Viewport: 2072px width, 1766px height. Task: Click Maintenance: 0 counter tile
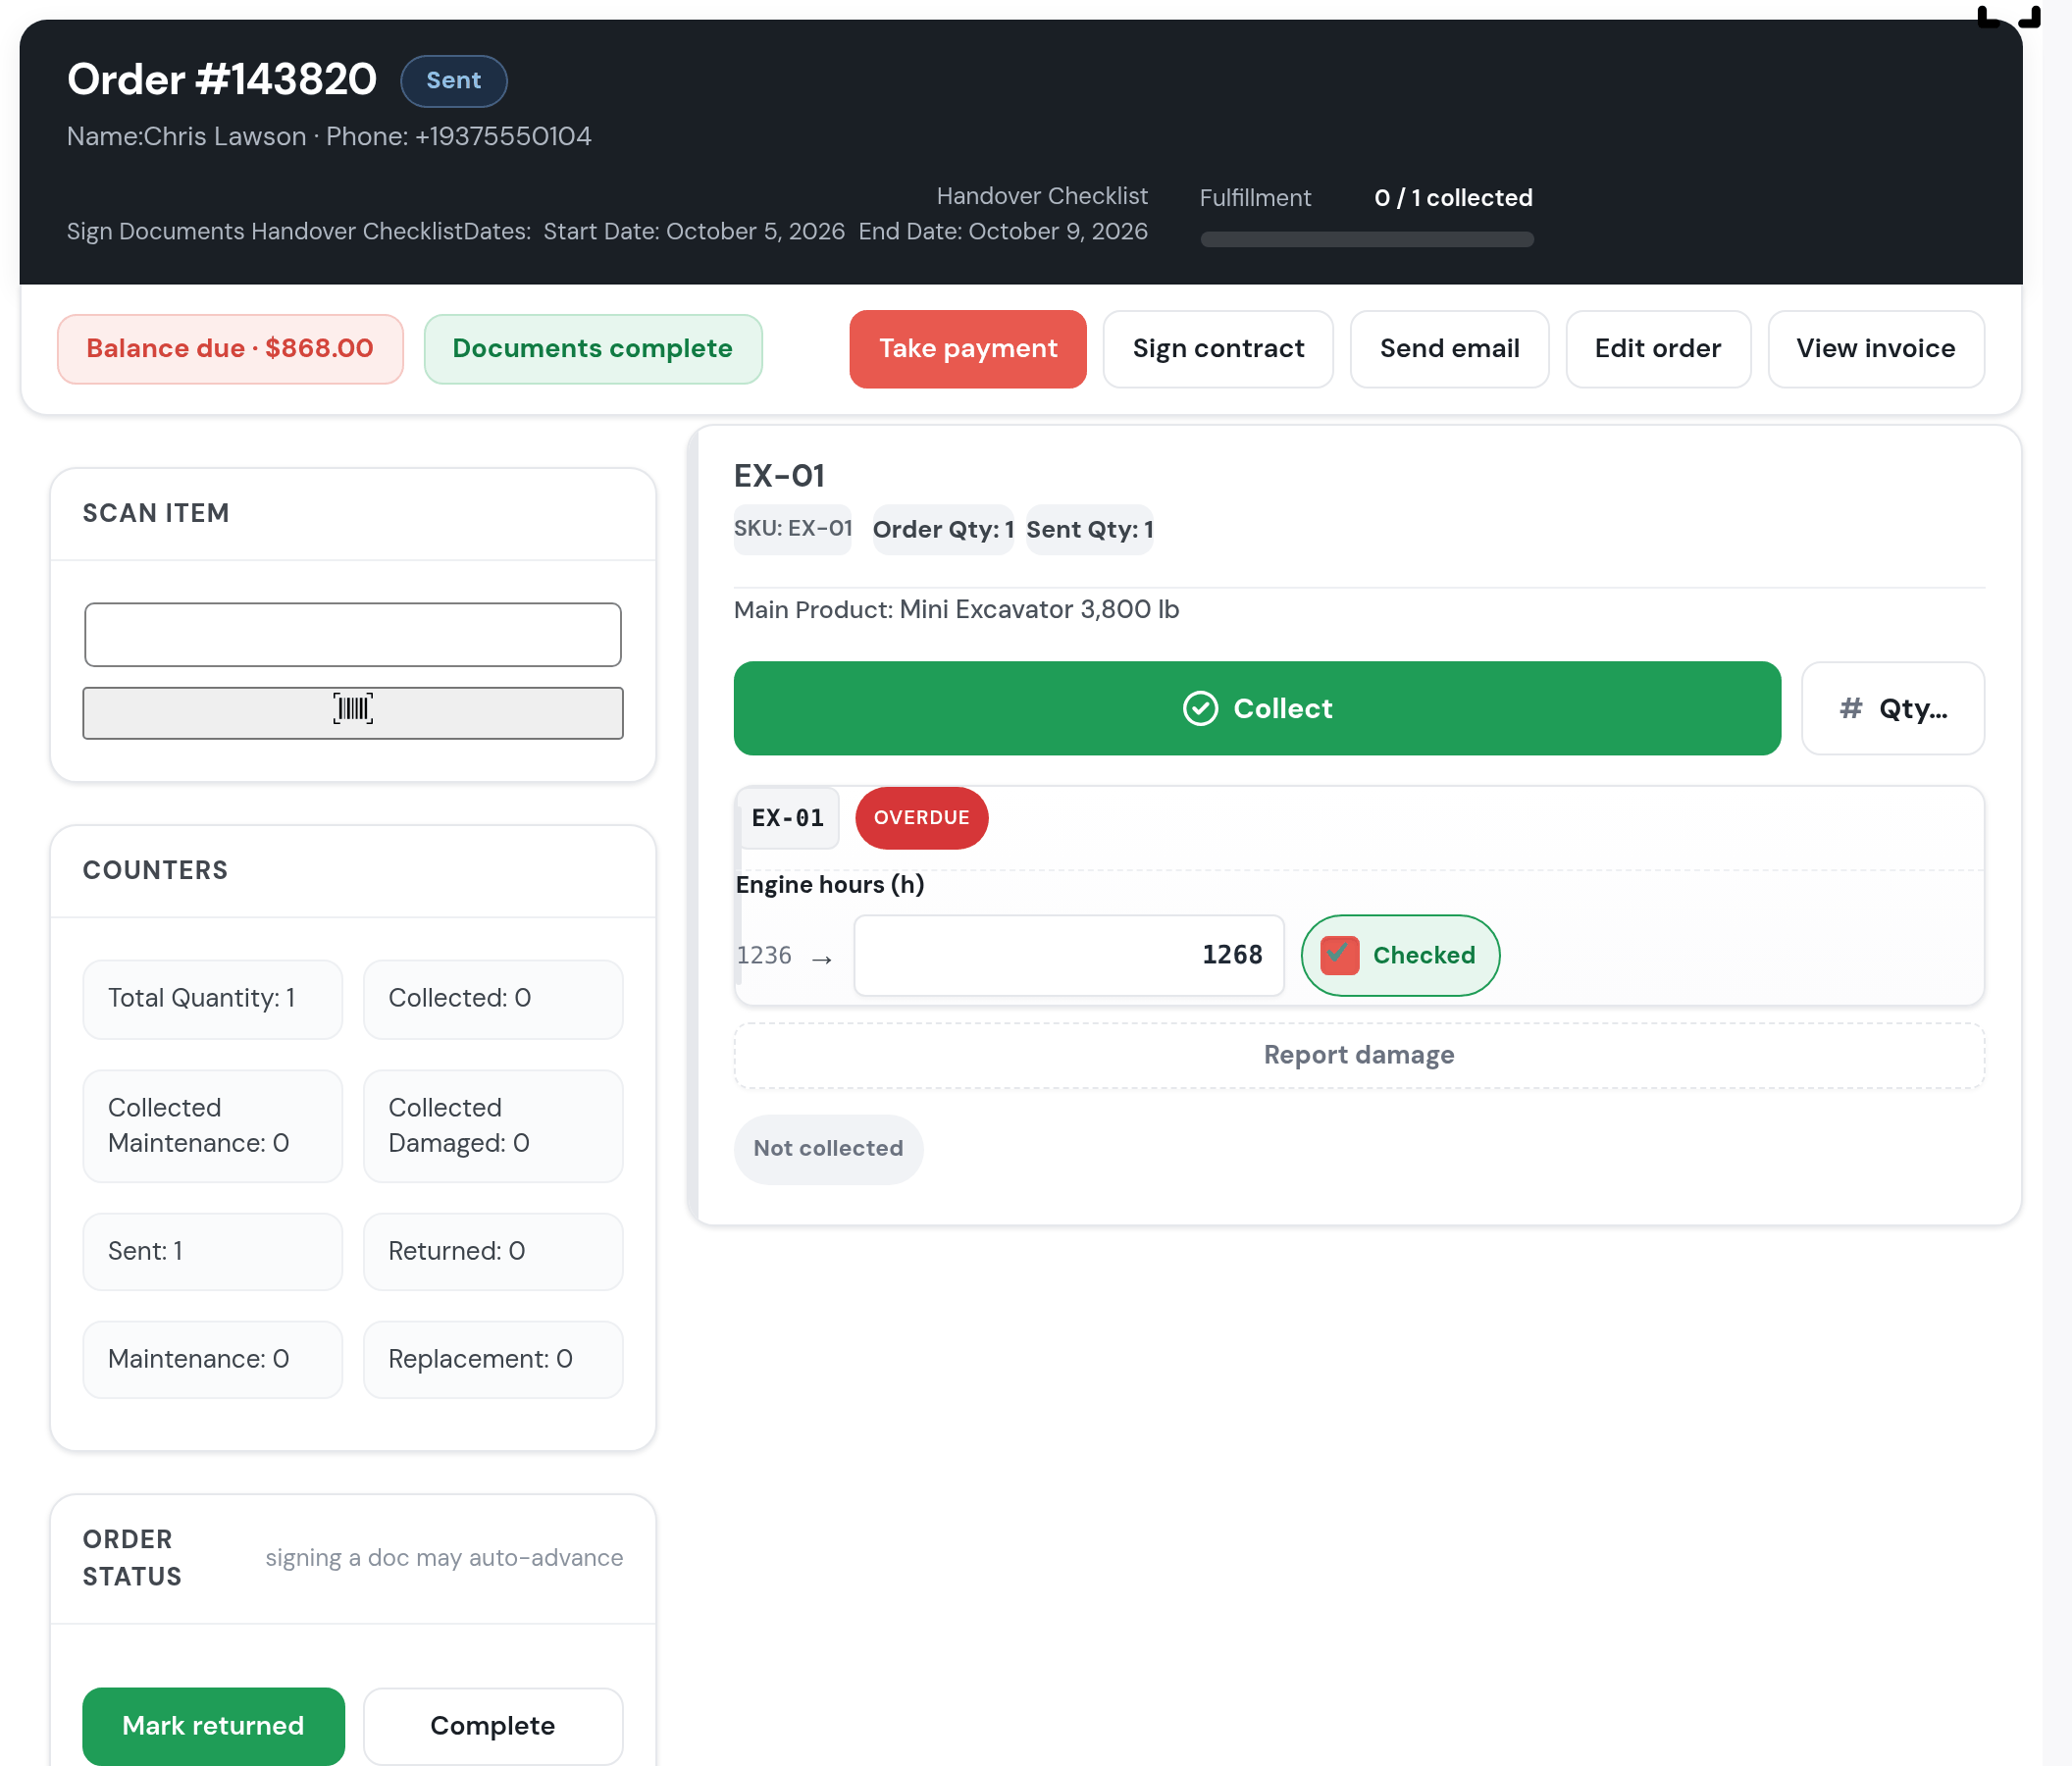(213, 1359)
